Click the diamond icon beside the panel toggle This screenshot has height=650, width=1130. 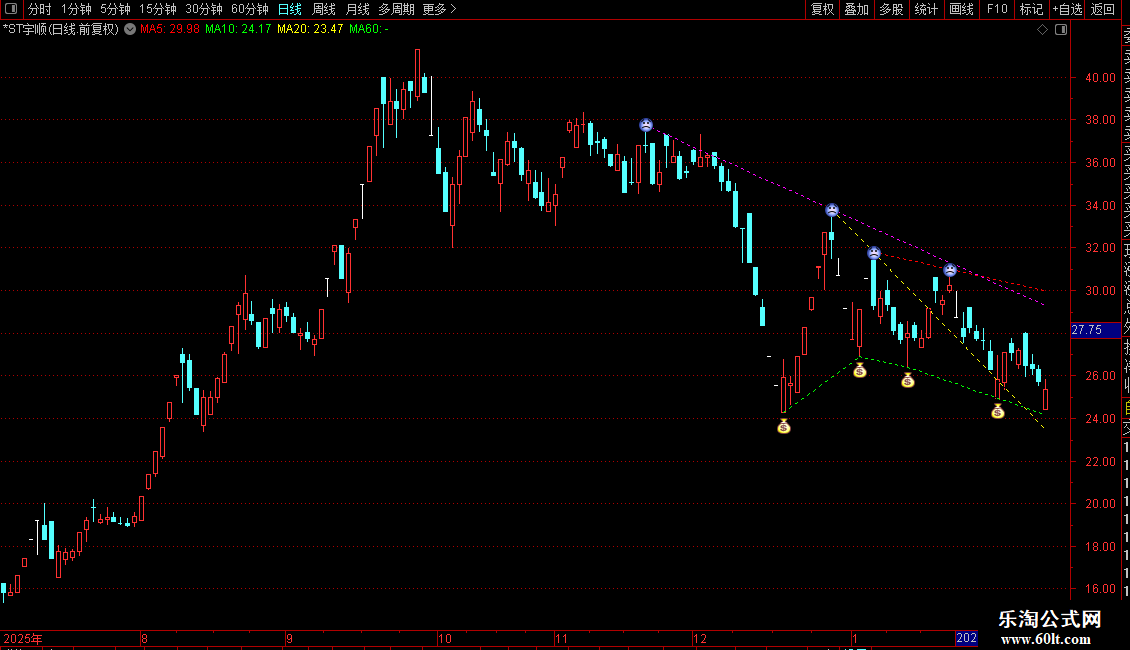1042,30
